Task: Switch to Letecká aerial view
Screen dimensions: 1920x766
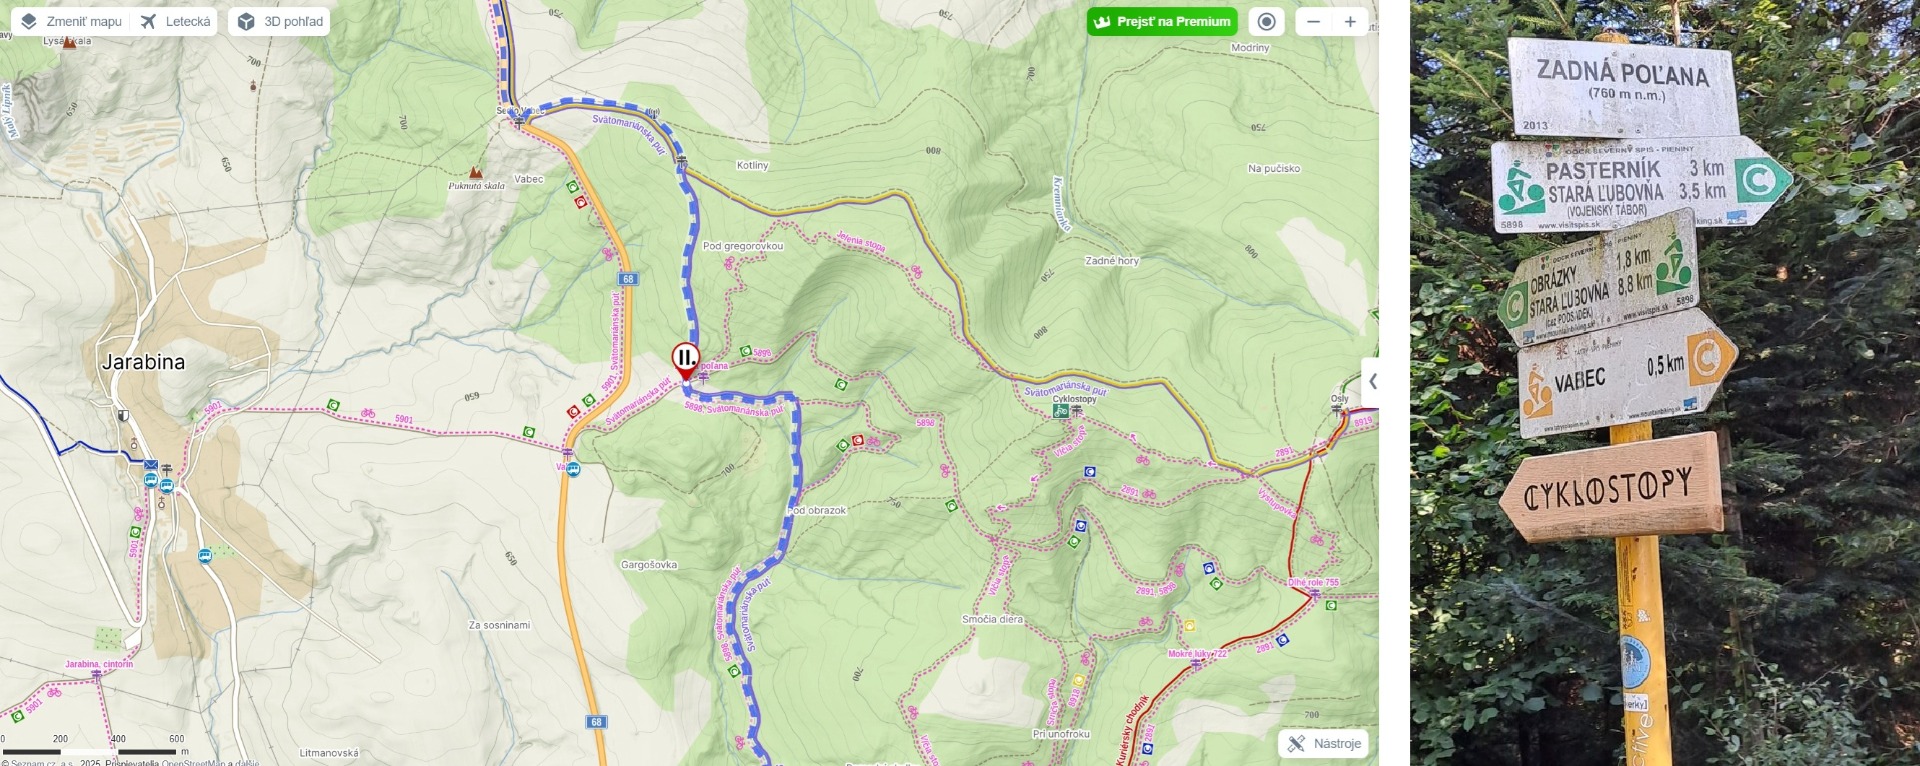Action: (x=175, y=21)
